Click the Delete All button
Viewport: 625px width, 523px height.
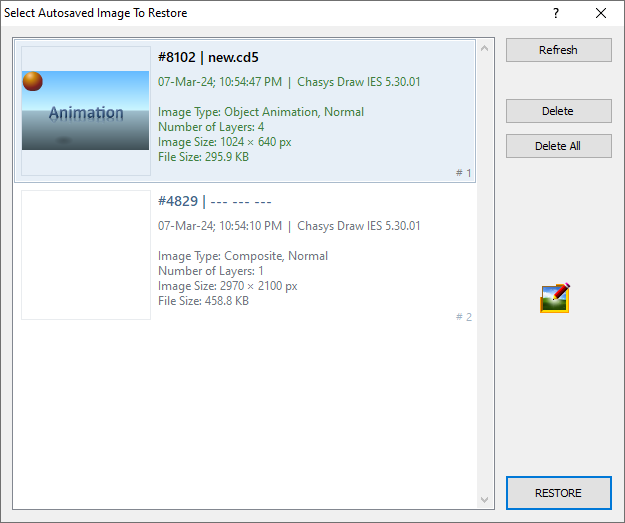[x=558, y=146]
